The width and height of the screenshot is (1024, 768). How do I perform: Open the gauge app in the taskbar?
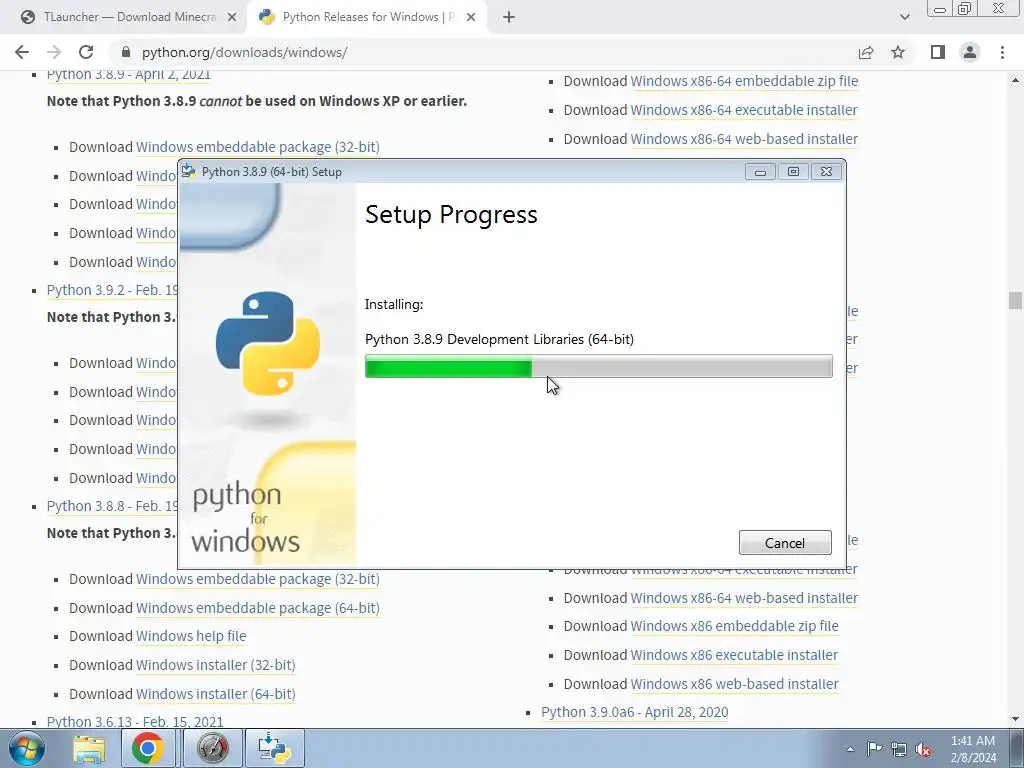click(213, 748)
